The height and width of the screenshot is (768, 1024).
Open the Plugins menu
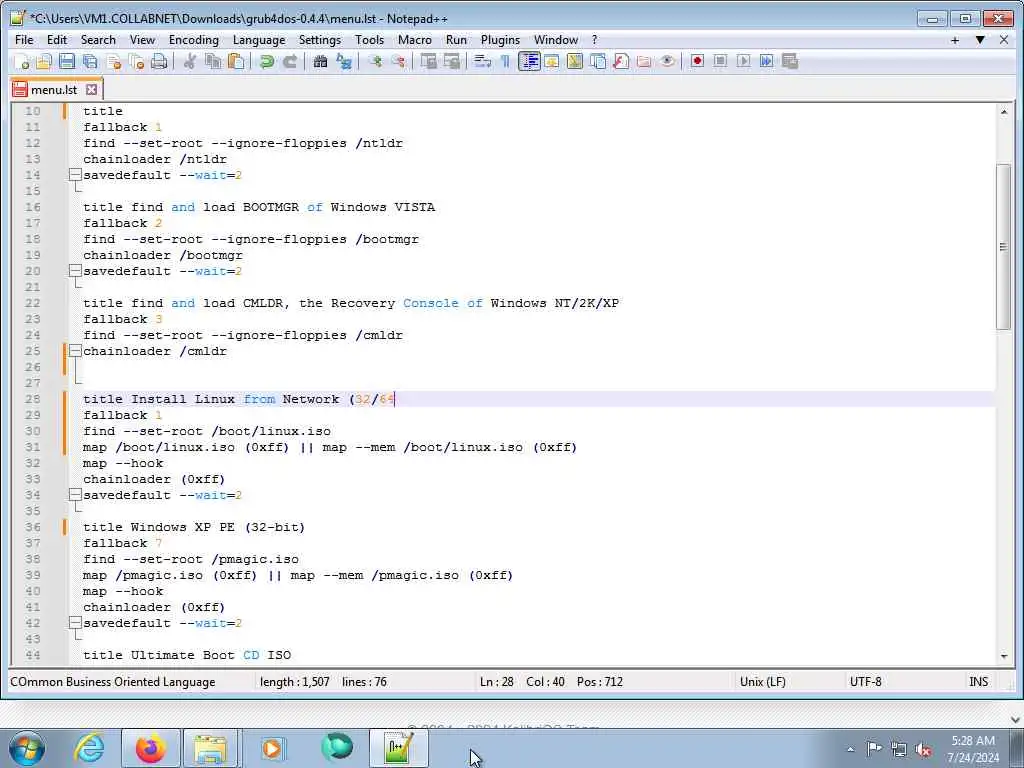pyautogui.click(x=500, y=40)
